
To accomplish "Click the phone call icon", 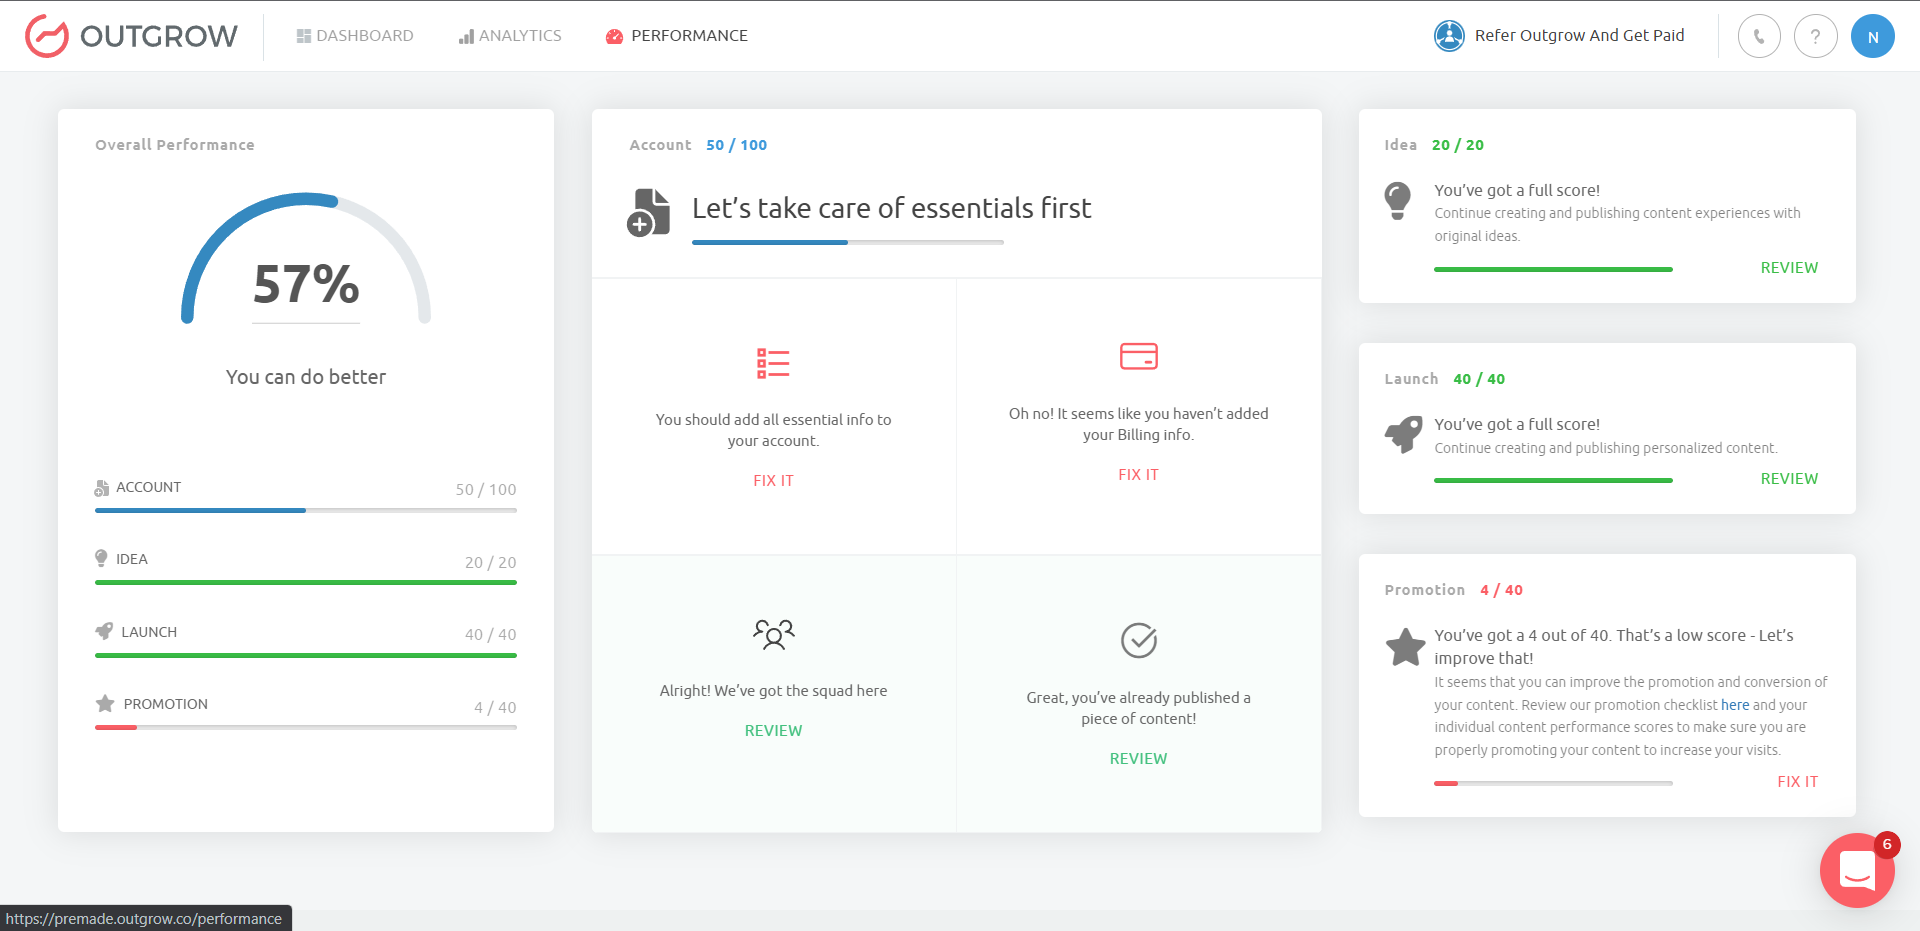I will click(x=1759, y=37).
